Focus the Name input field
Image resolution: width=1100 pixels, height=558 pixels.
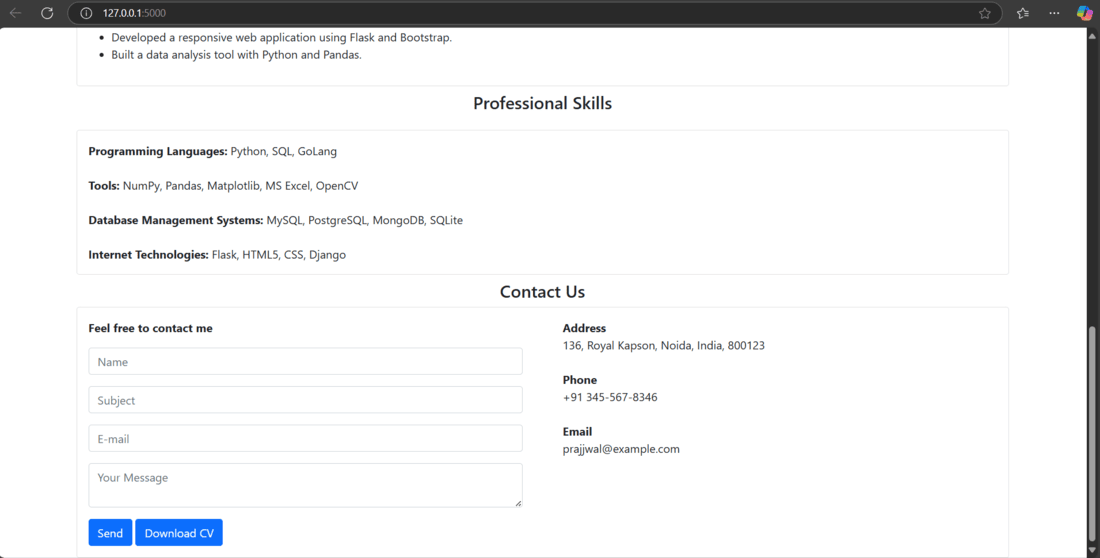pyautogui.click(x=305, y=361)
